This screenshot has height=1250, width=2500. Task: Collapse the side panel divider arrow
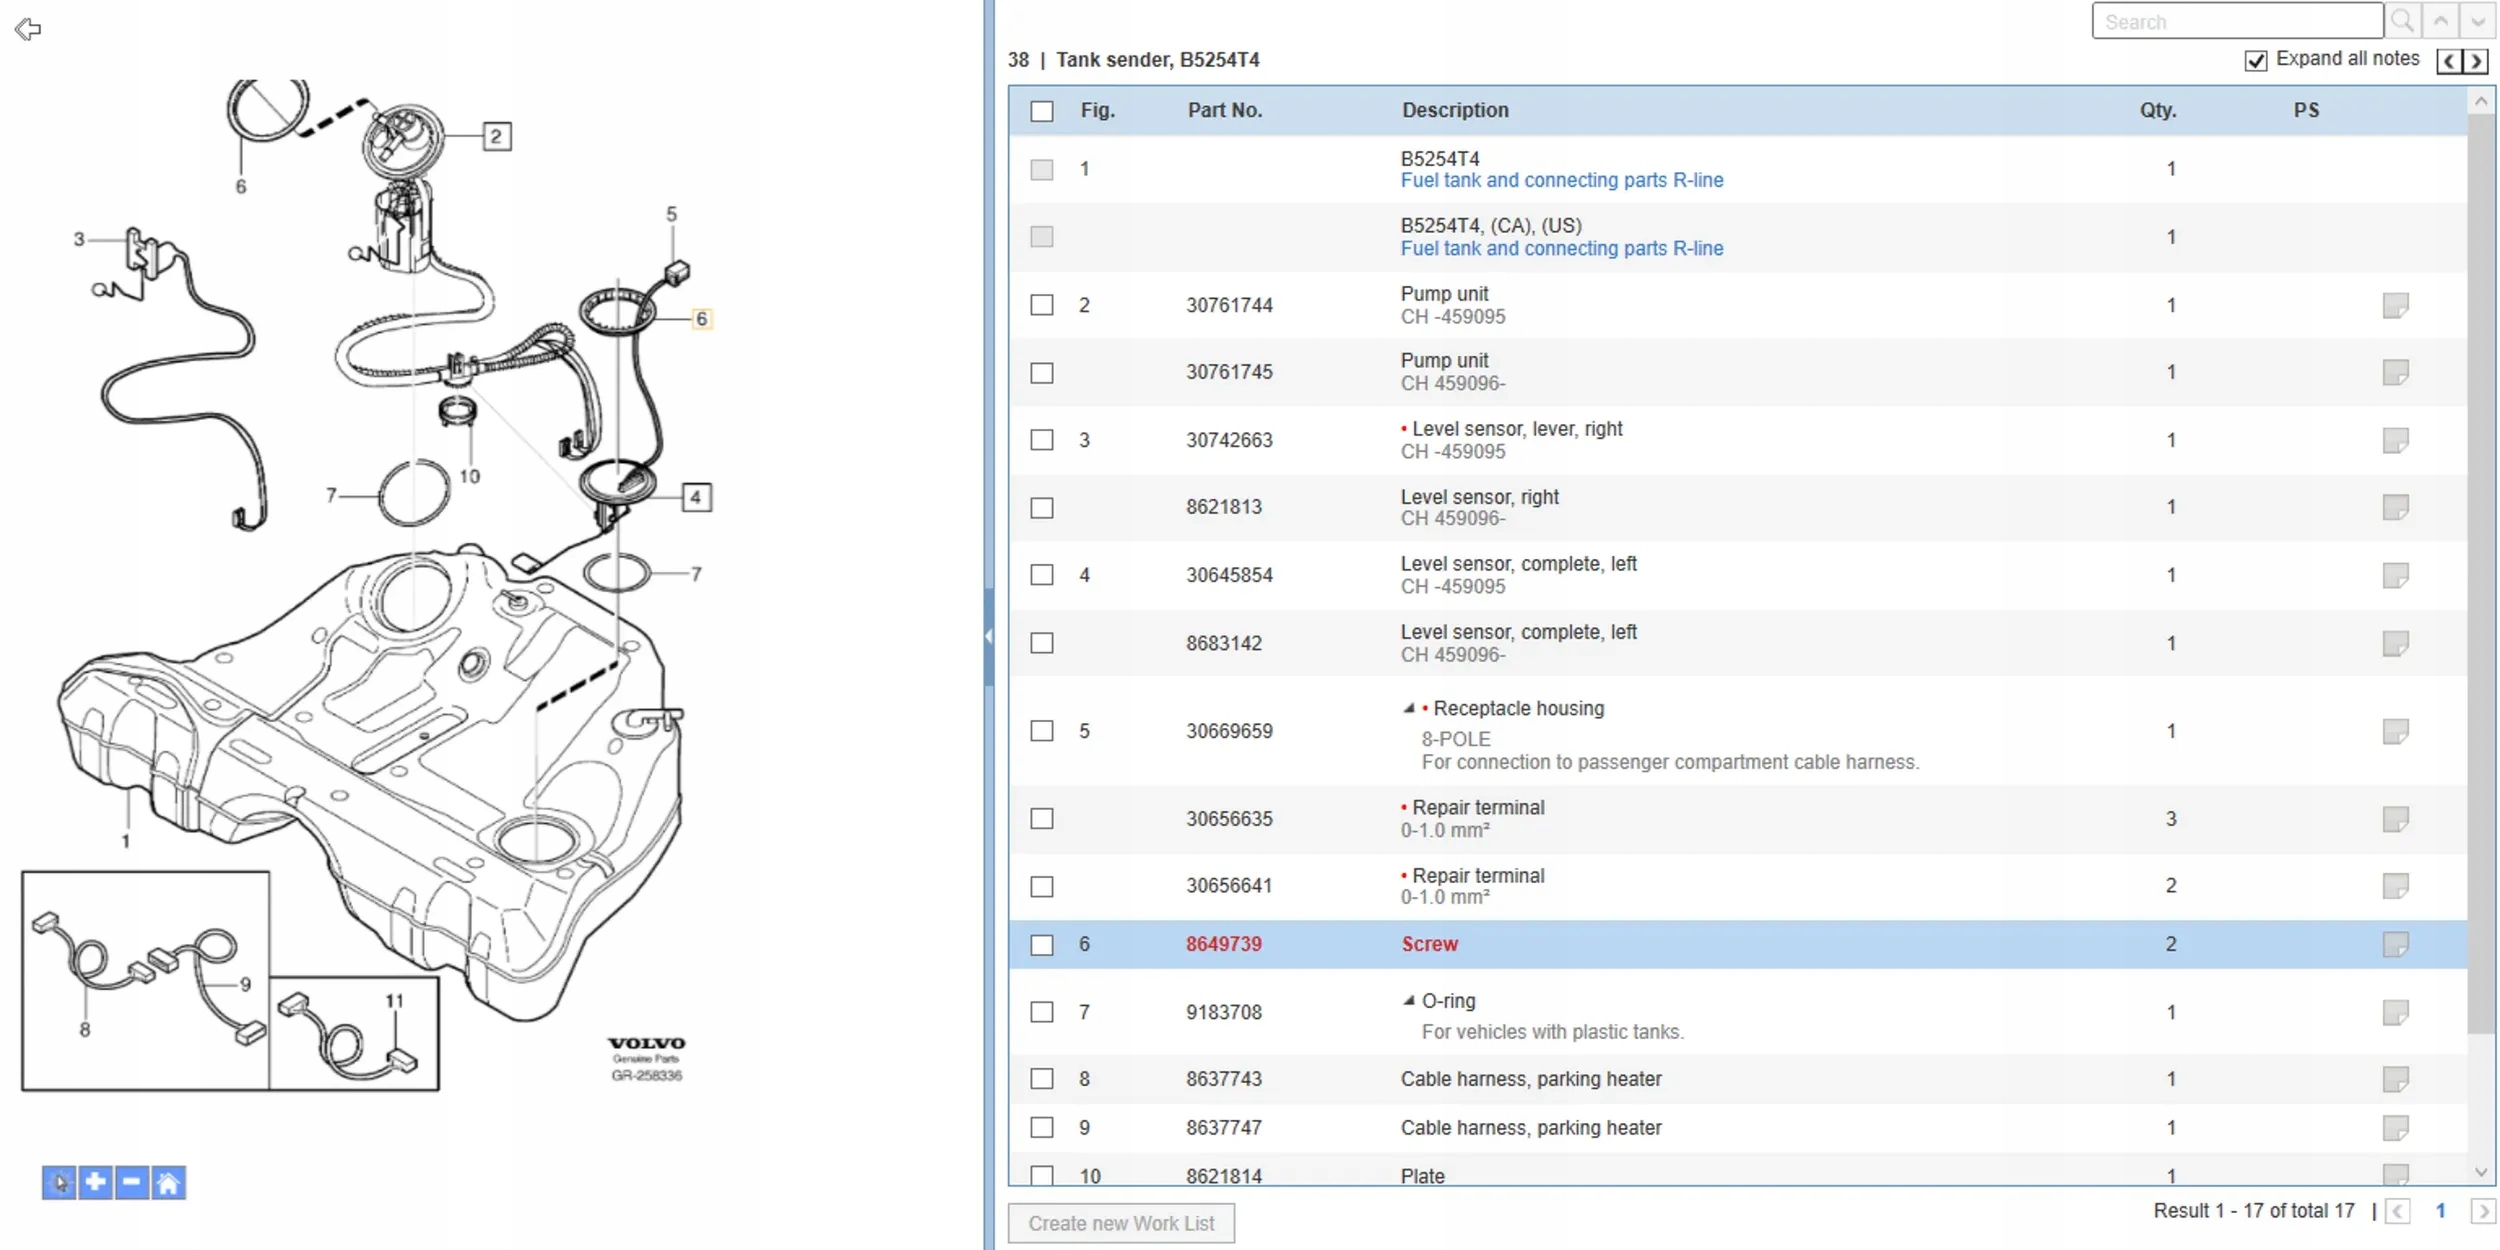point(988,636)
